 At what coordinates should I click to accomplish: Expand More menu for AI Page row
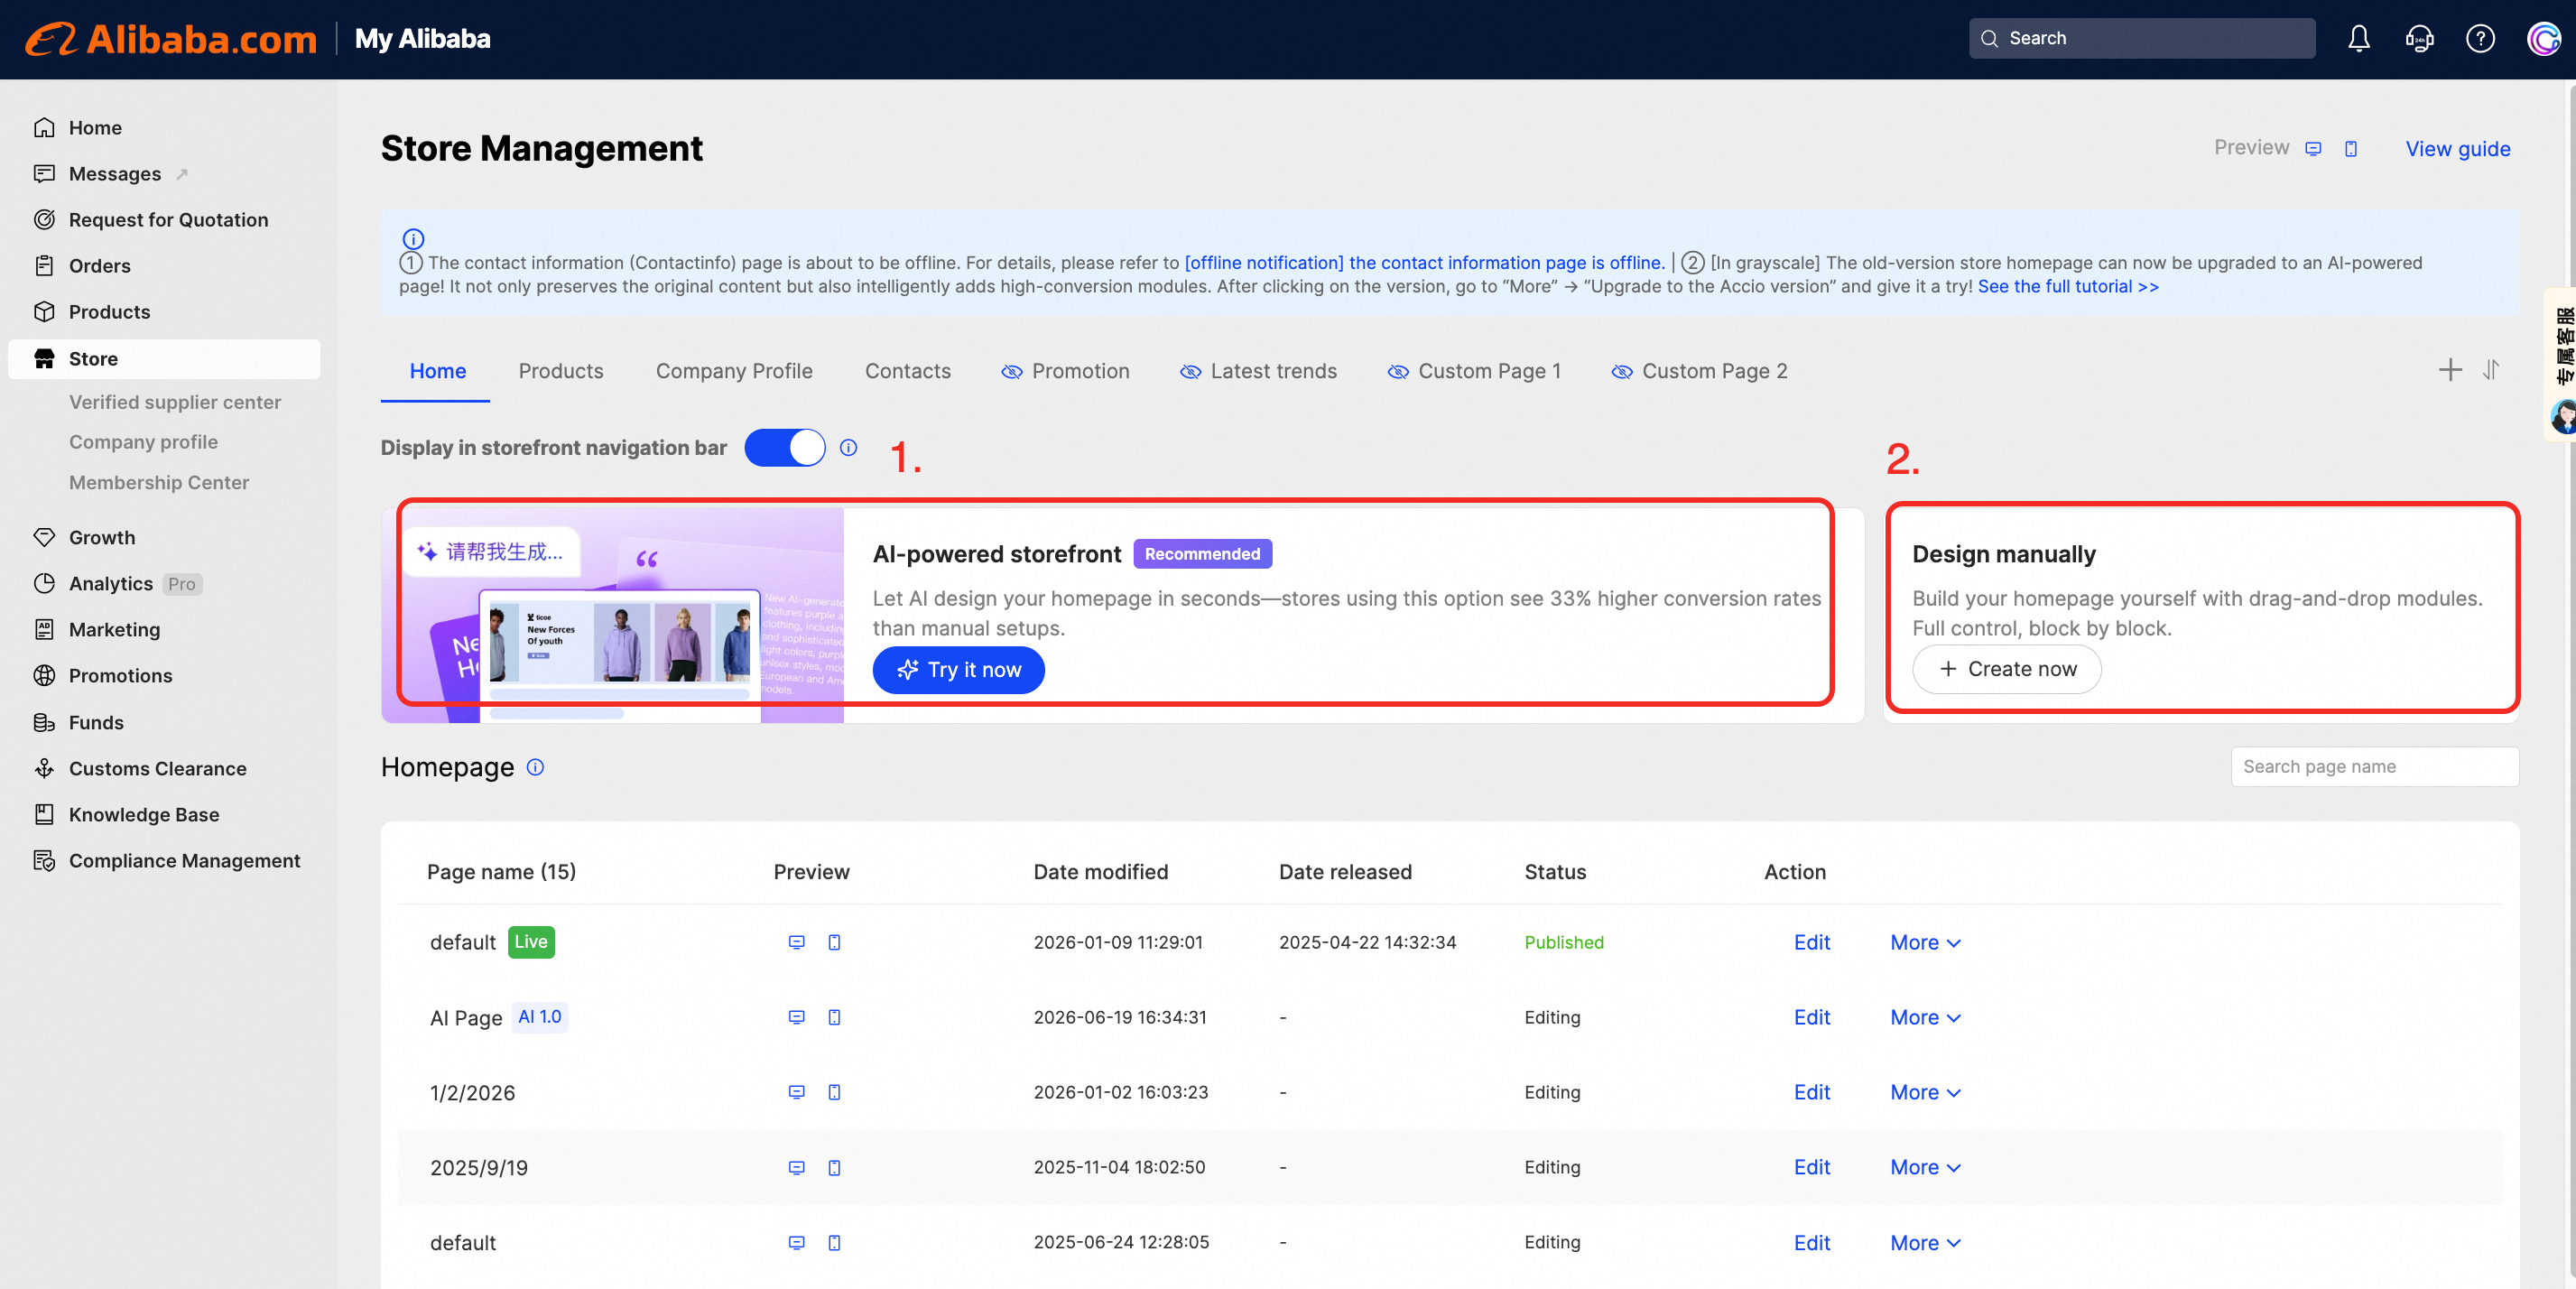[1925, 1017]
